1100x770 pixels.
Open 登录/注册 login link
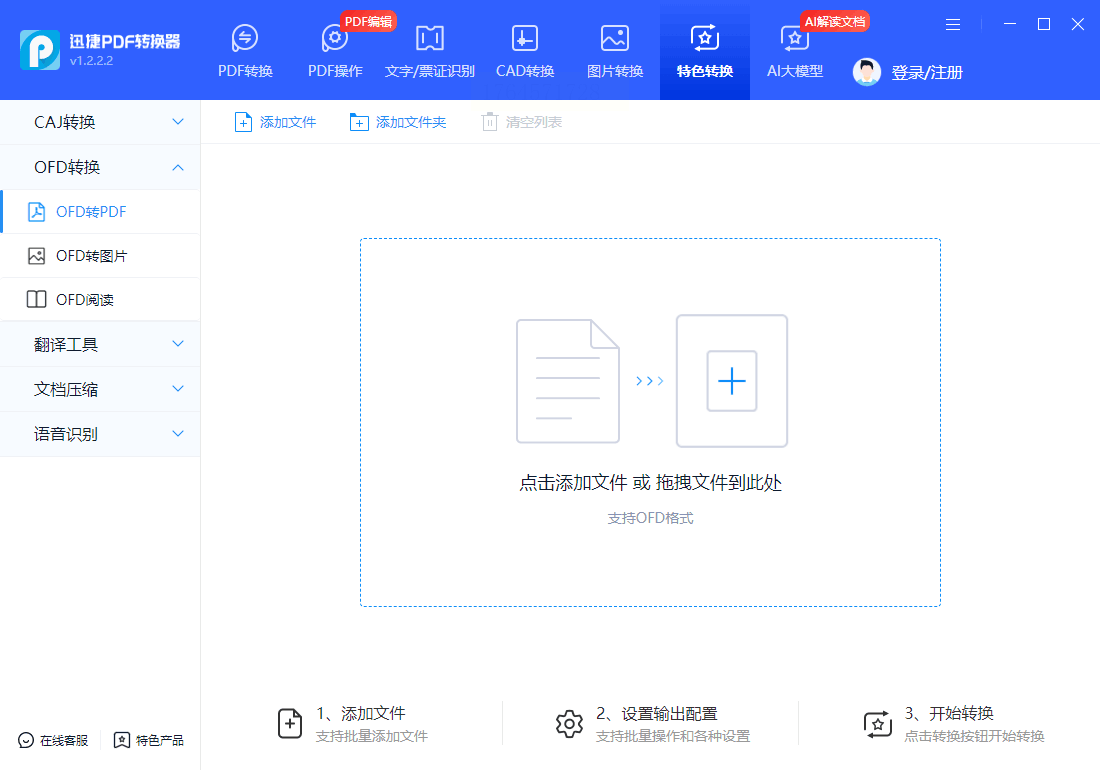coord(927,72)
